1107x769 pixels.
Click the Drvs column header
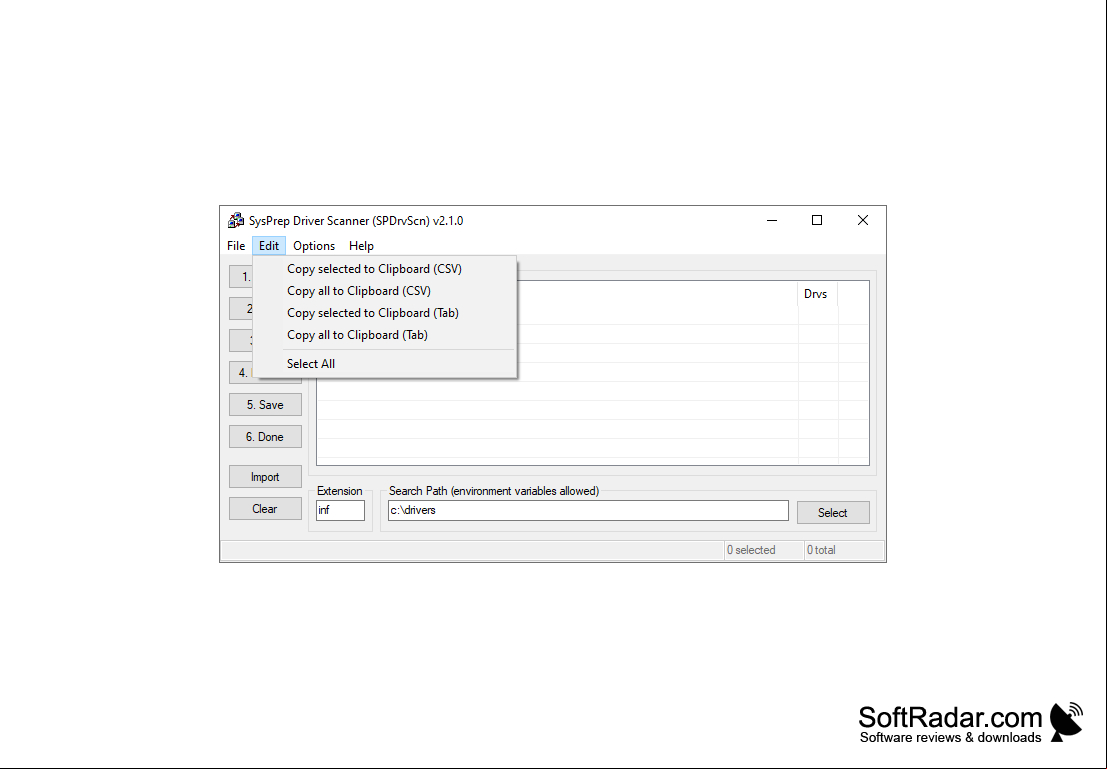pyautogui.click(x=818, y=294)
